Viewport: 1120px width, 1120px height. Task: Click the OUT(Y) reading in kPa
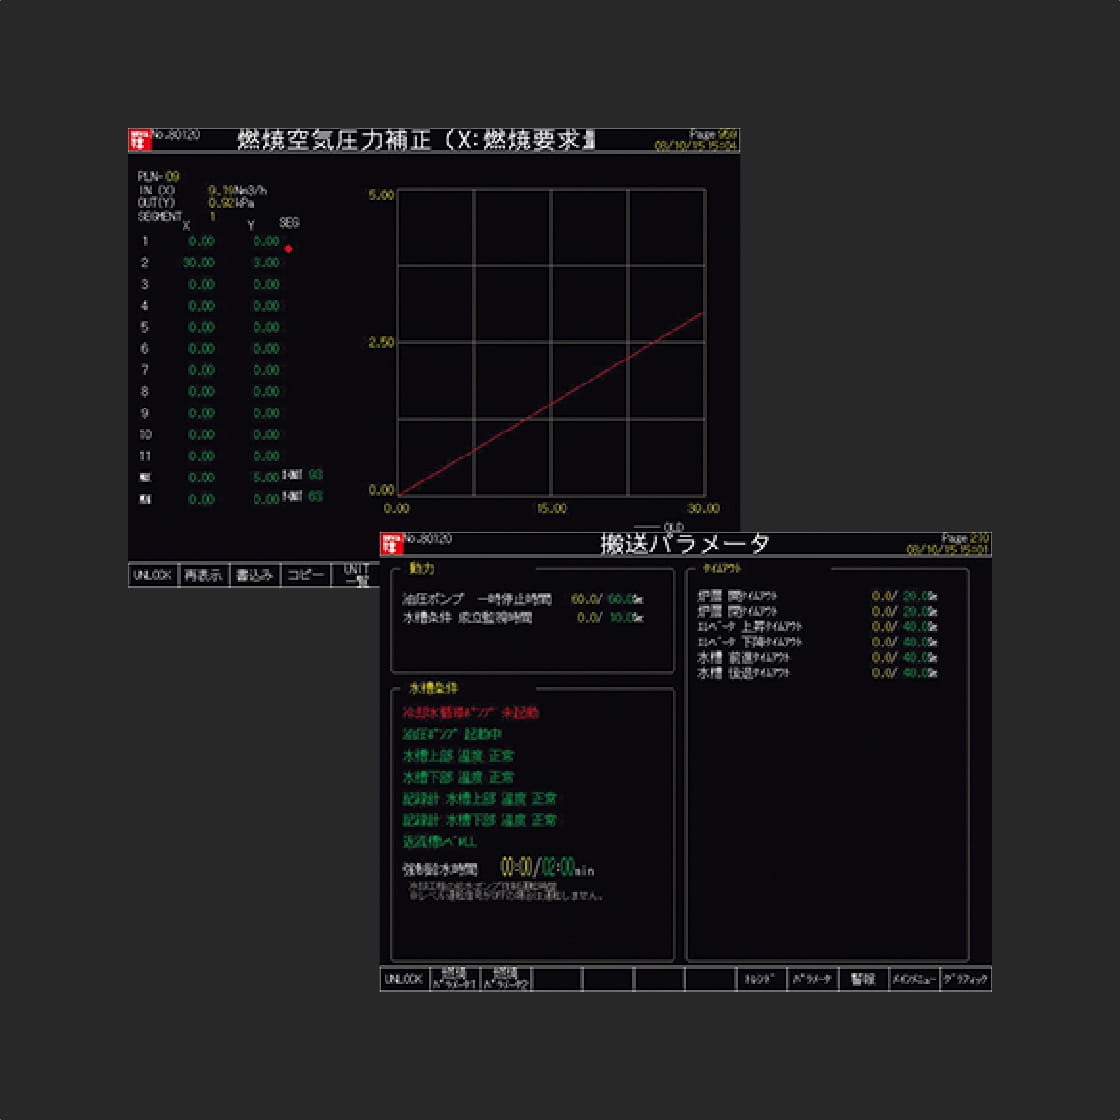pyautogui.click(x=231, y=203)
